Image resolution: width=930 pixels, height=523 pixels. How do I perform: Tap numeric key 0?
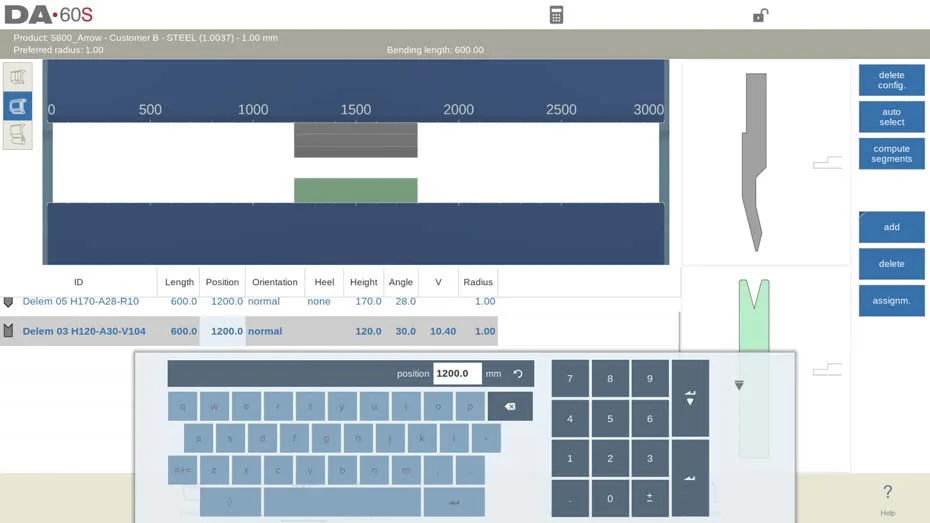point(610,499)
